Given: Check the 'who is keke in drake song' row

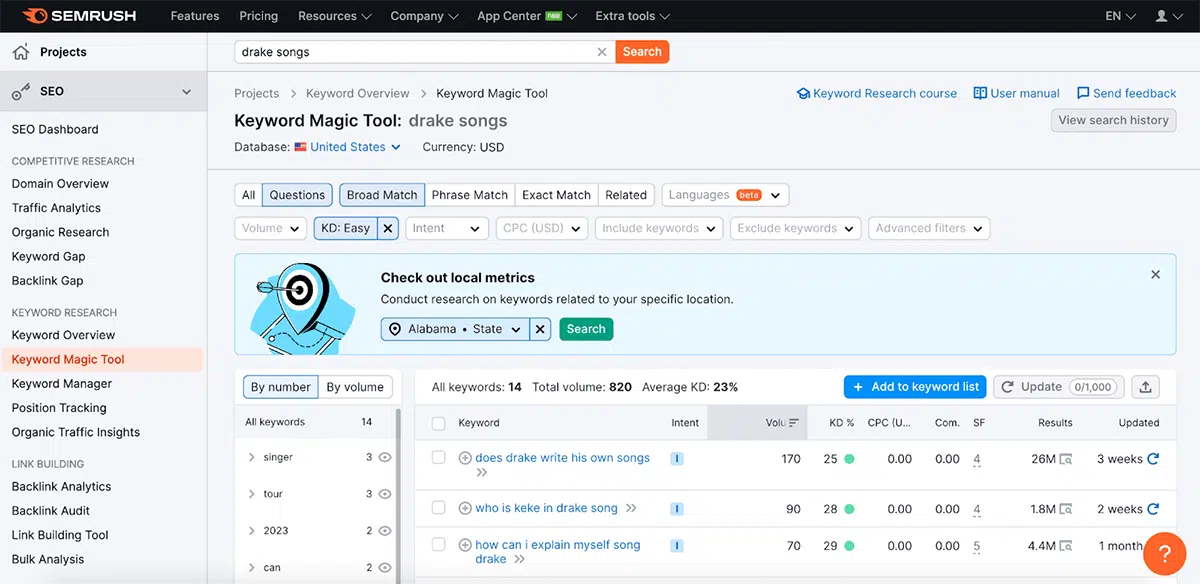Looking at the screenshot, I should pyautogui.click(x=438, y=508).
